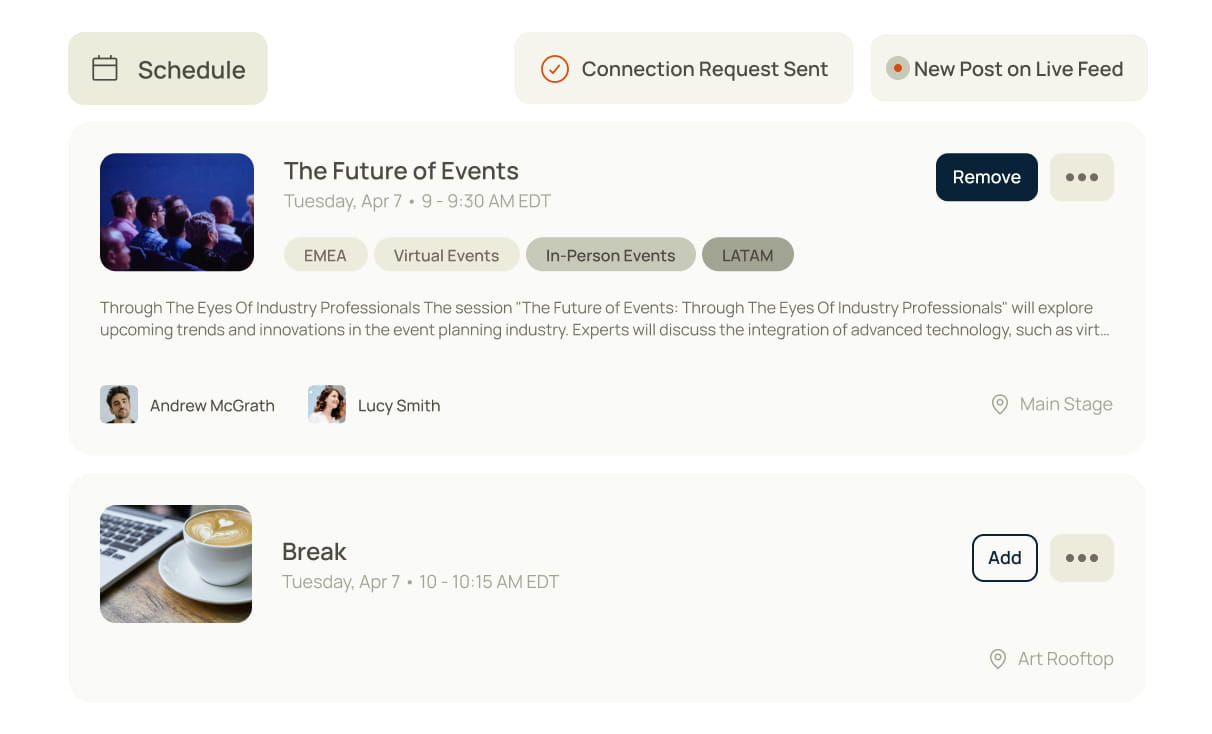Open the three-dot menu for The Future of Events
This screenshot has width=1212, height=734.
[x=1081, y=177]
